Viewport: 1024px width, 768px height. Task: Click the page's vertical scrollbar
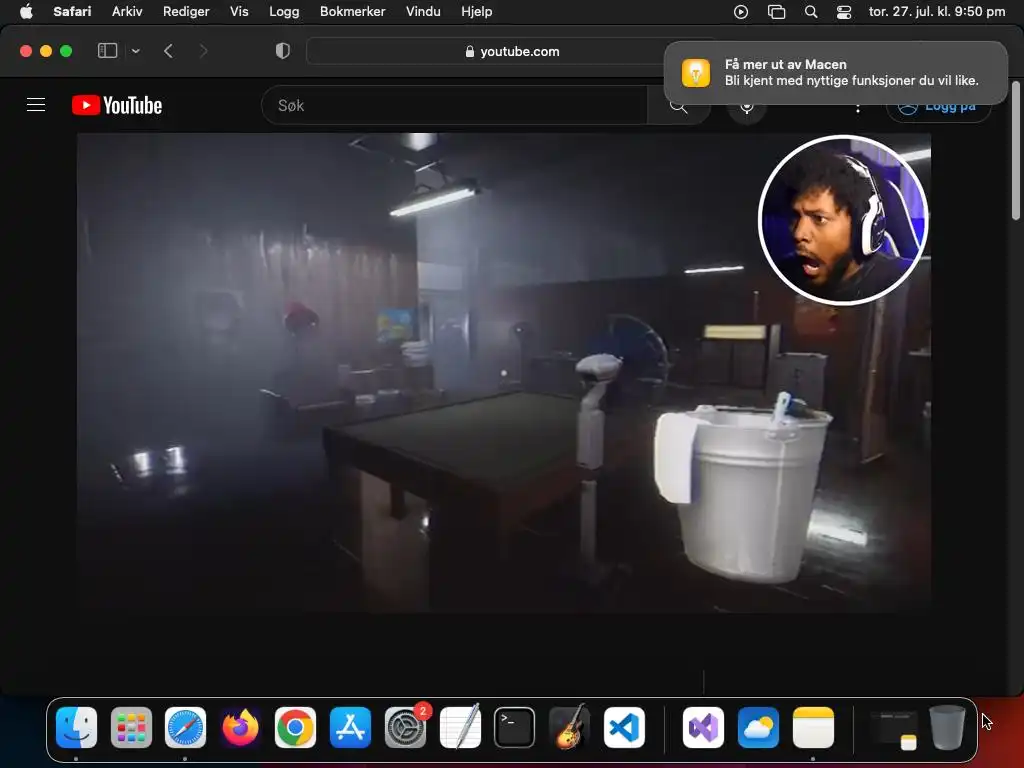pyautogui.click(x=1016, y=150)
